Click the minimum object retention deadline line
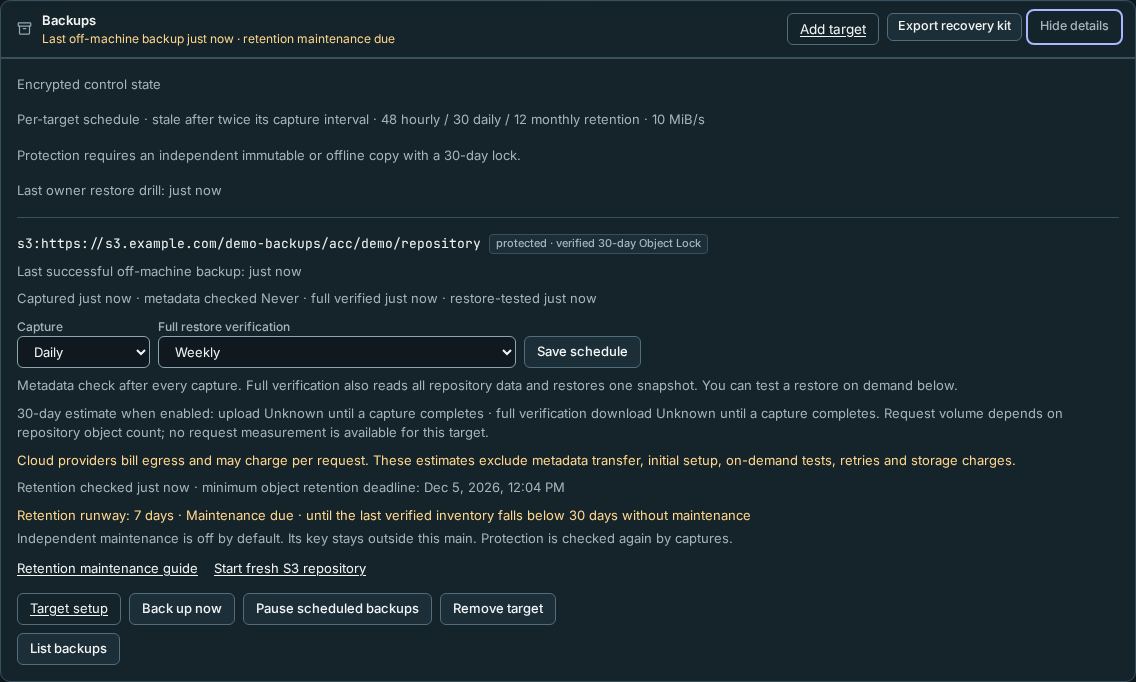The height and width of the screenshot is (682, 1136). pyautogui.click(x=291, y=488)
